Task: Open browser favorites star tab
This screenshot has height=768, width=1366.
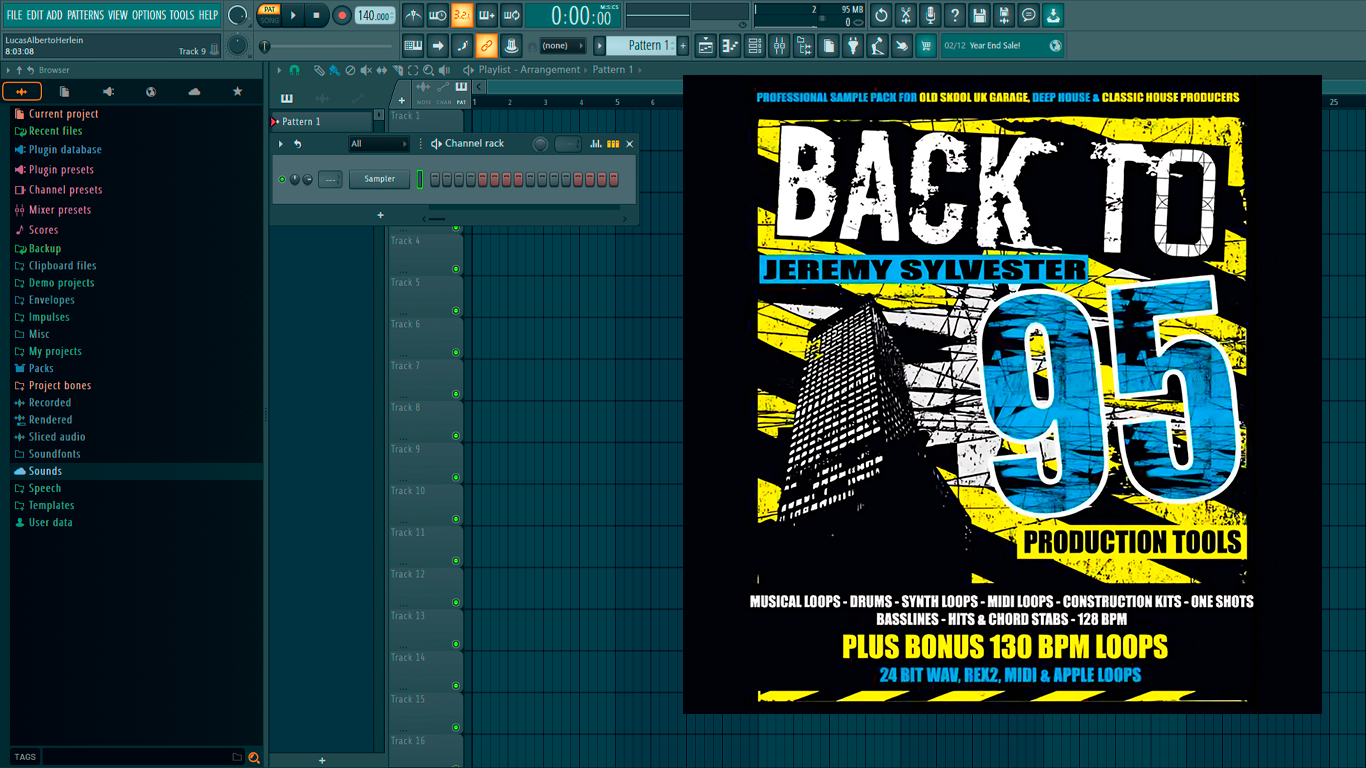Action: click(x=237, y=91)
